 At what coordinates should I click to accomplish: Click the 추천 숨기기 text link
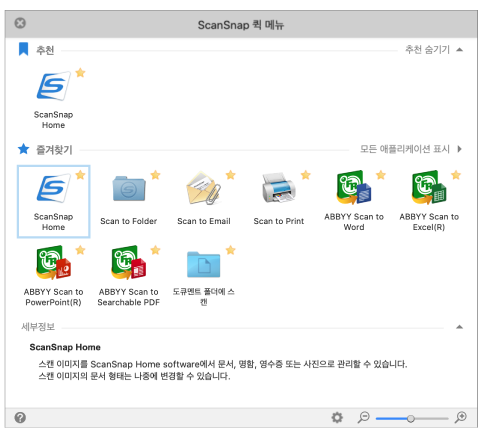point(427,50)
